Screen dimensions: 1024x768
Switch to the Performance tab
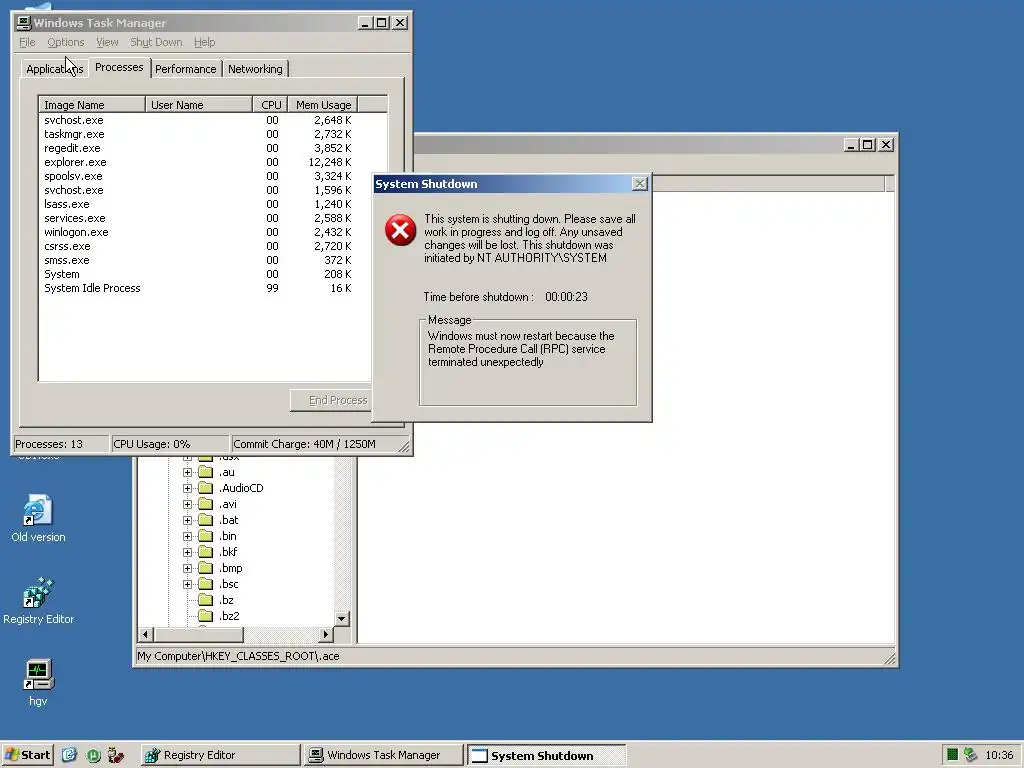185,69
